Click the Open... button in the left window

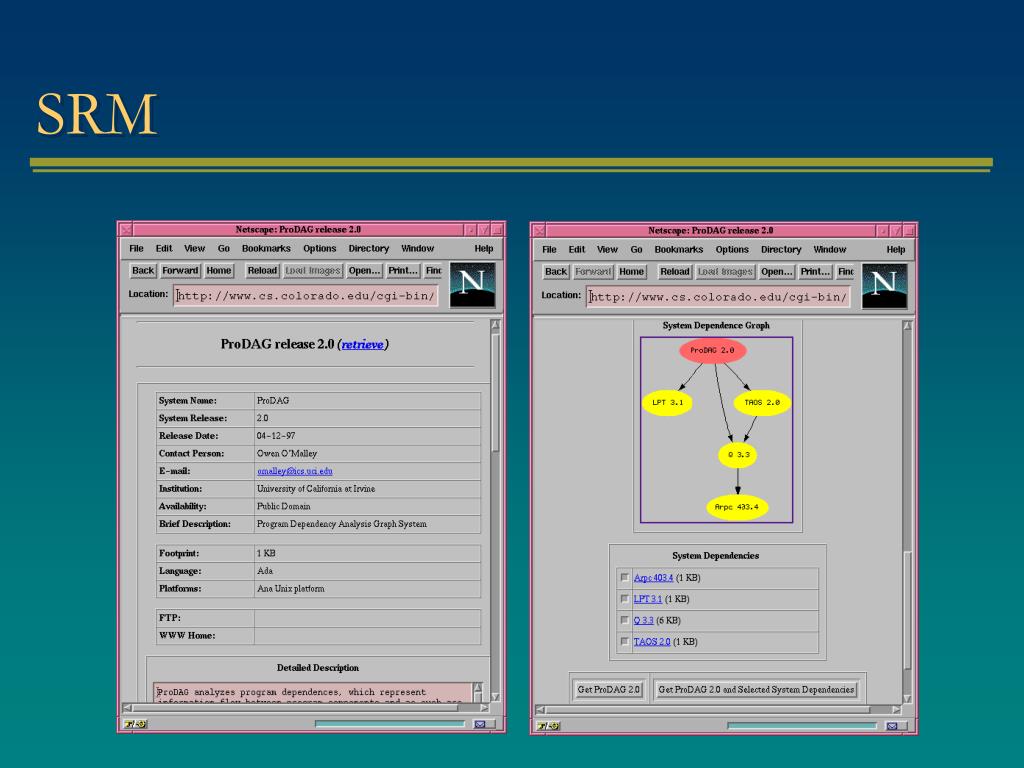(x=364, y=270)
